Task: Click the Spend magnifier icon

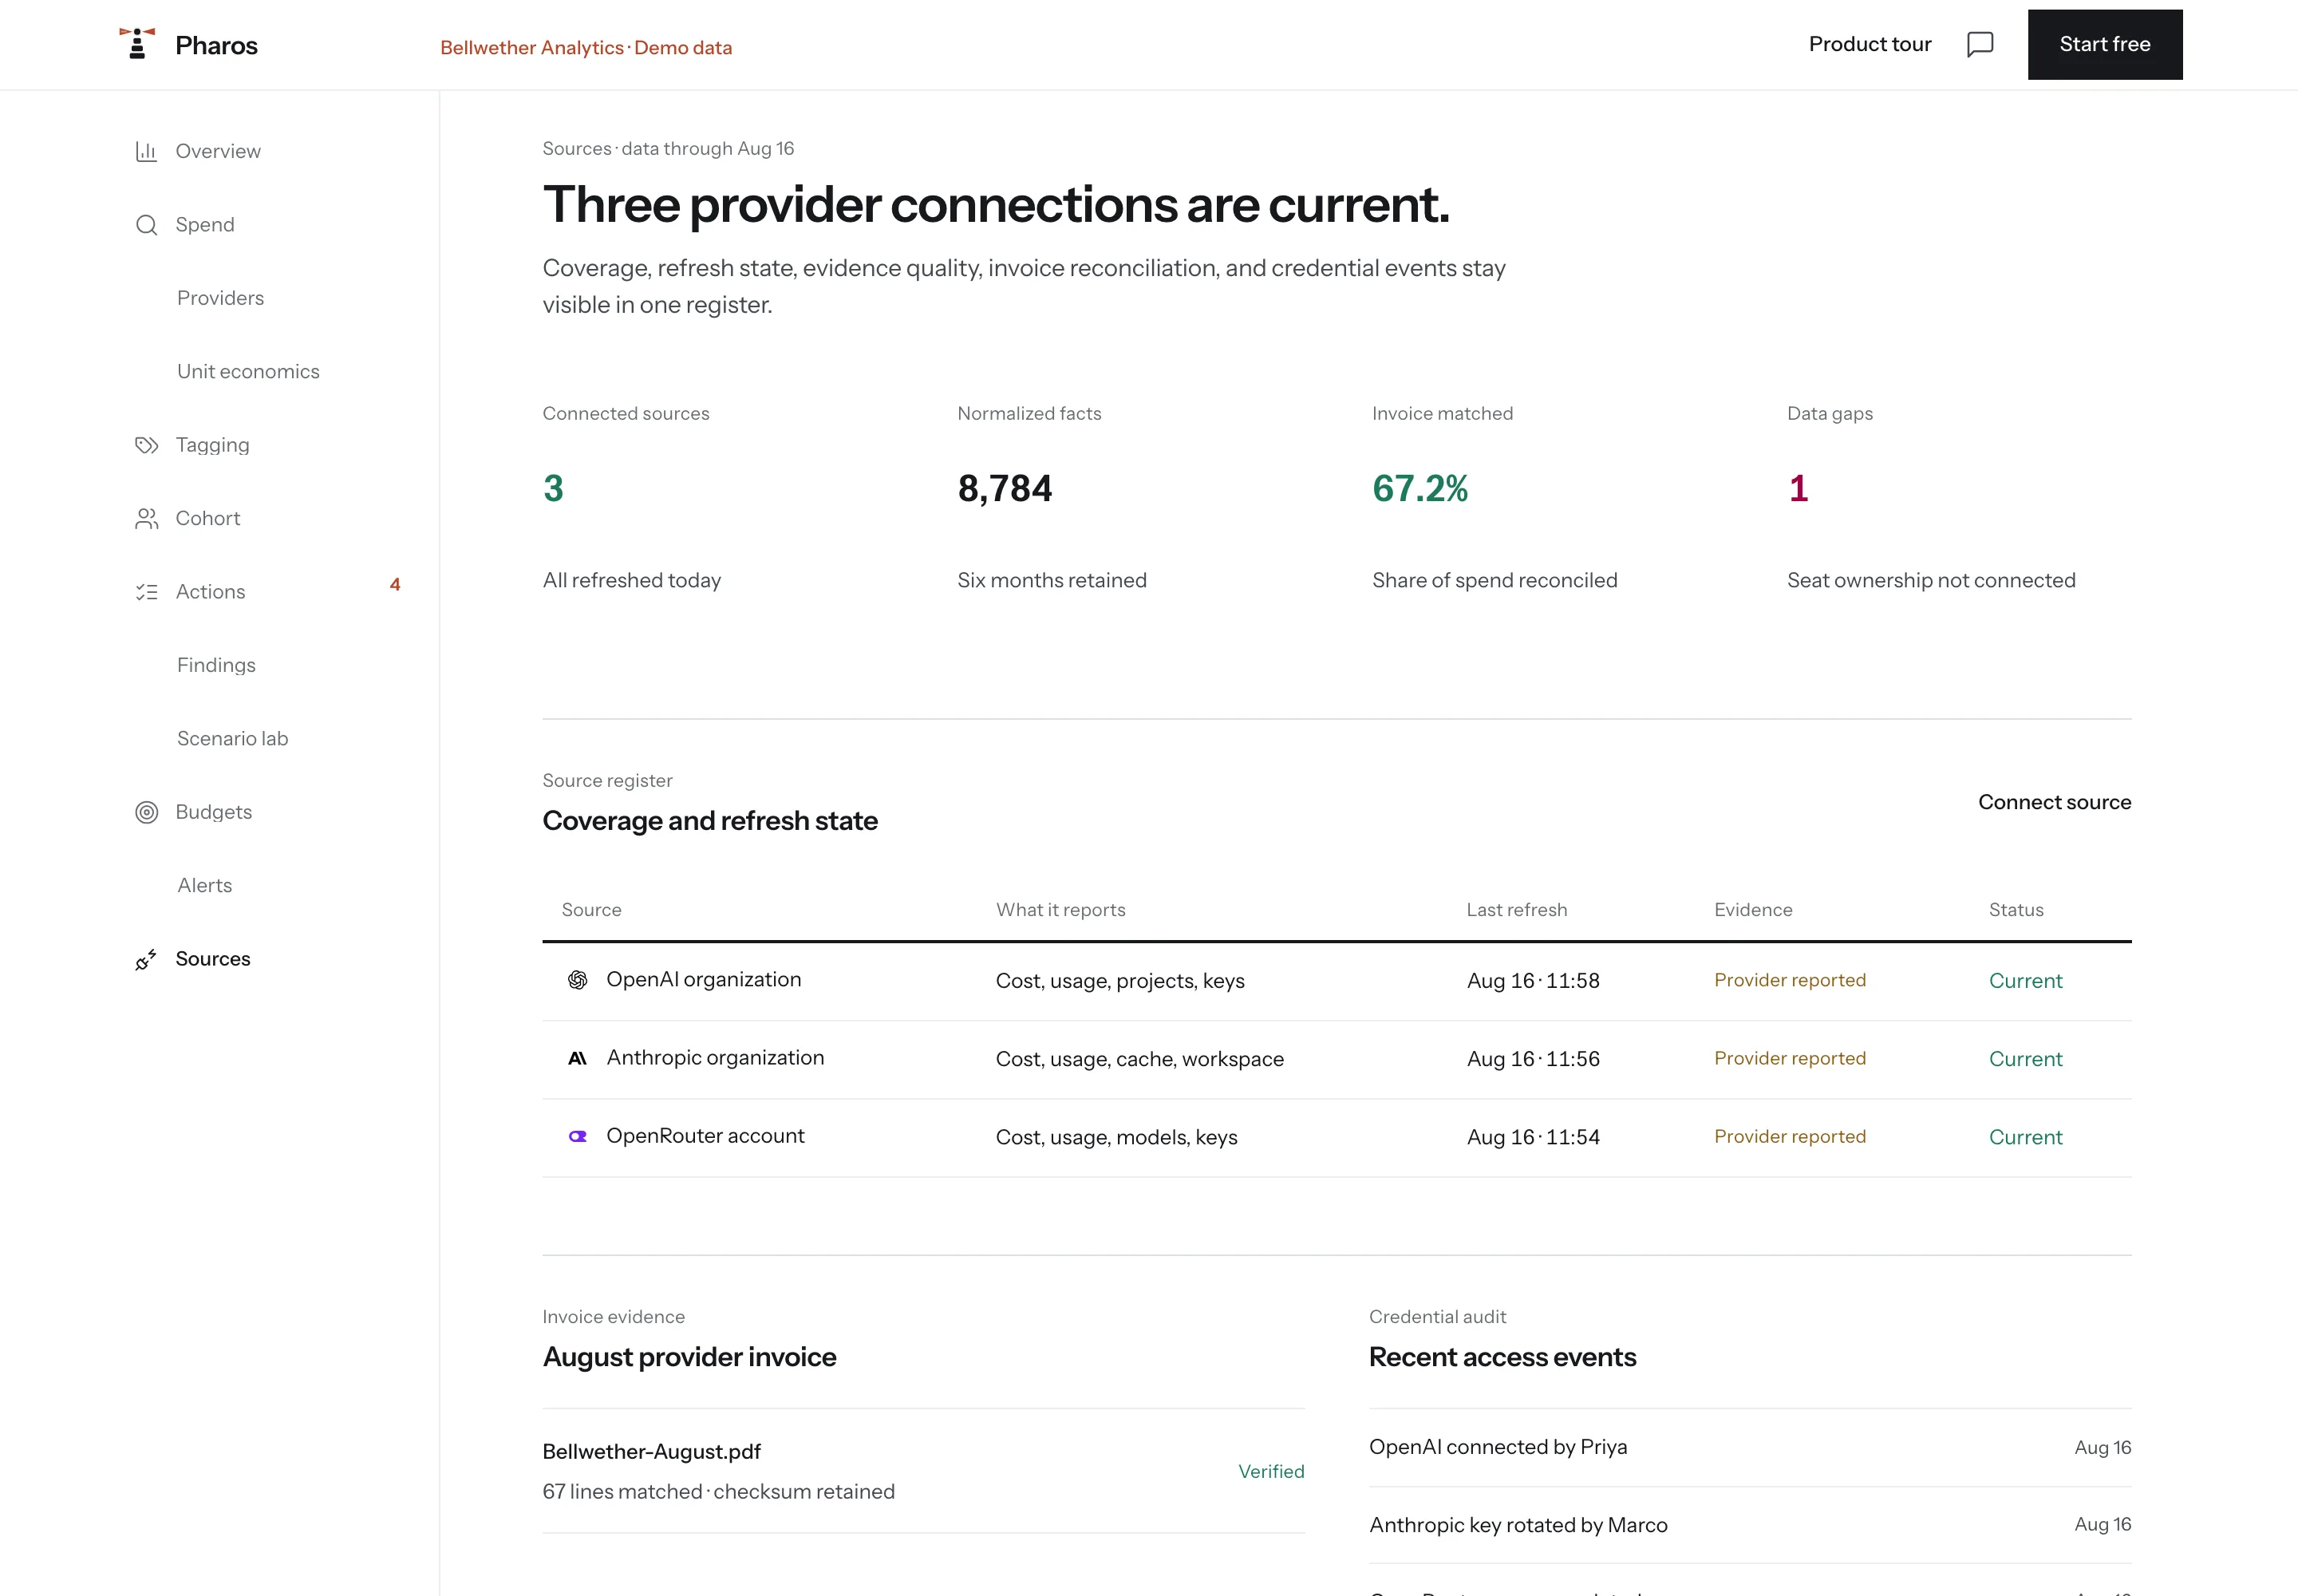Action: [146, 225]
